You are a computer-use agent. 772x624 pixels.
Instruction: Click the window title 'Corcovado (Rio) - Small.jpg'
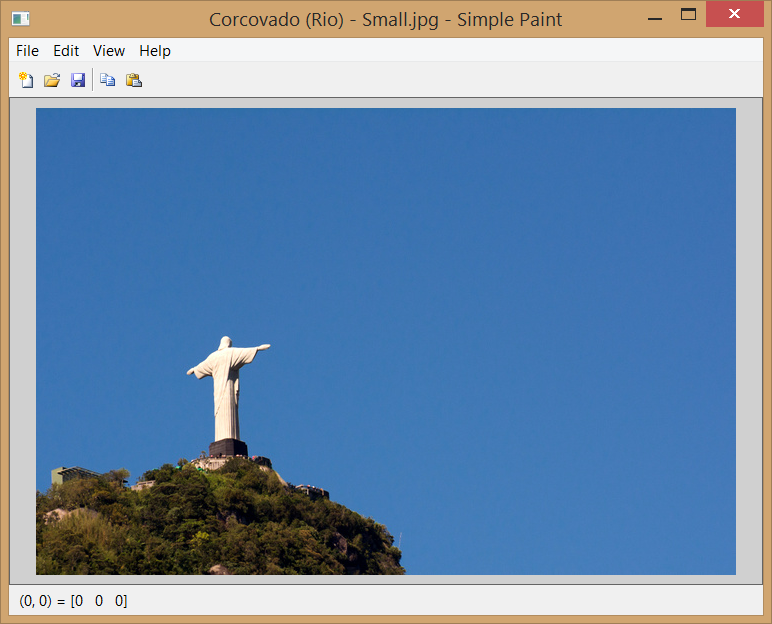(323, 20)
